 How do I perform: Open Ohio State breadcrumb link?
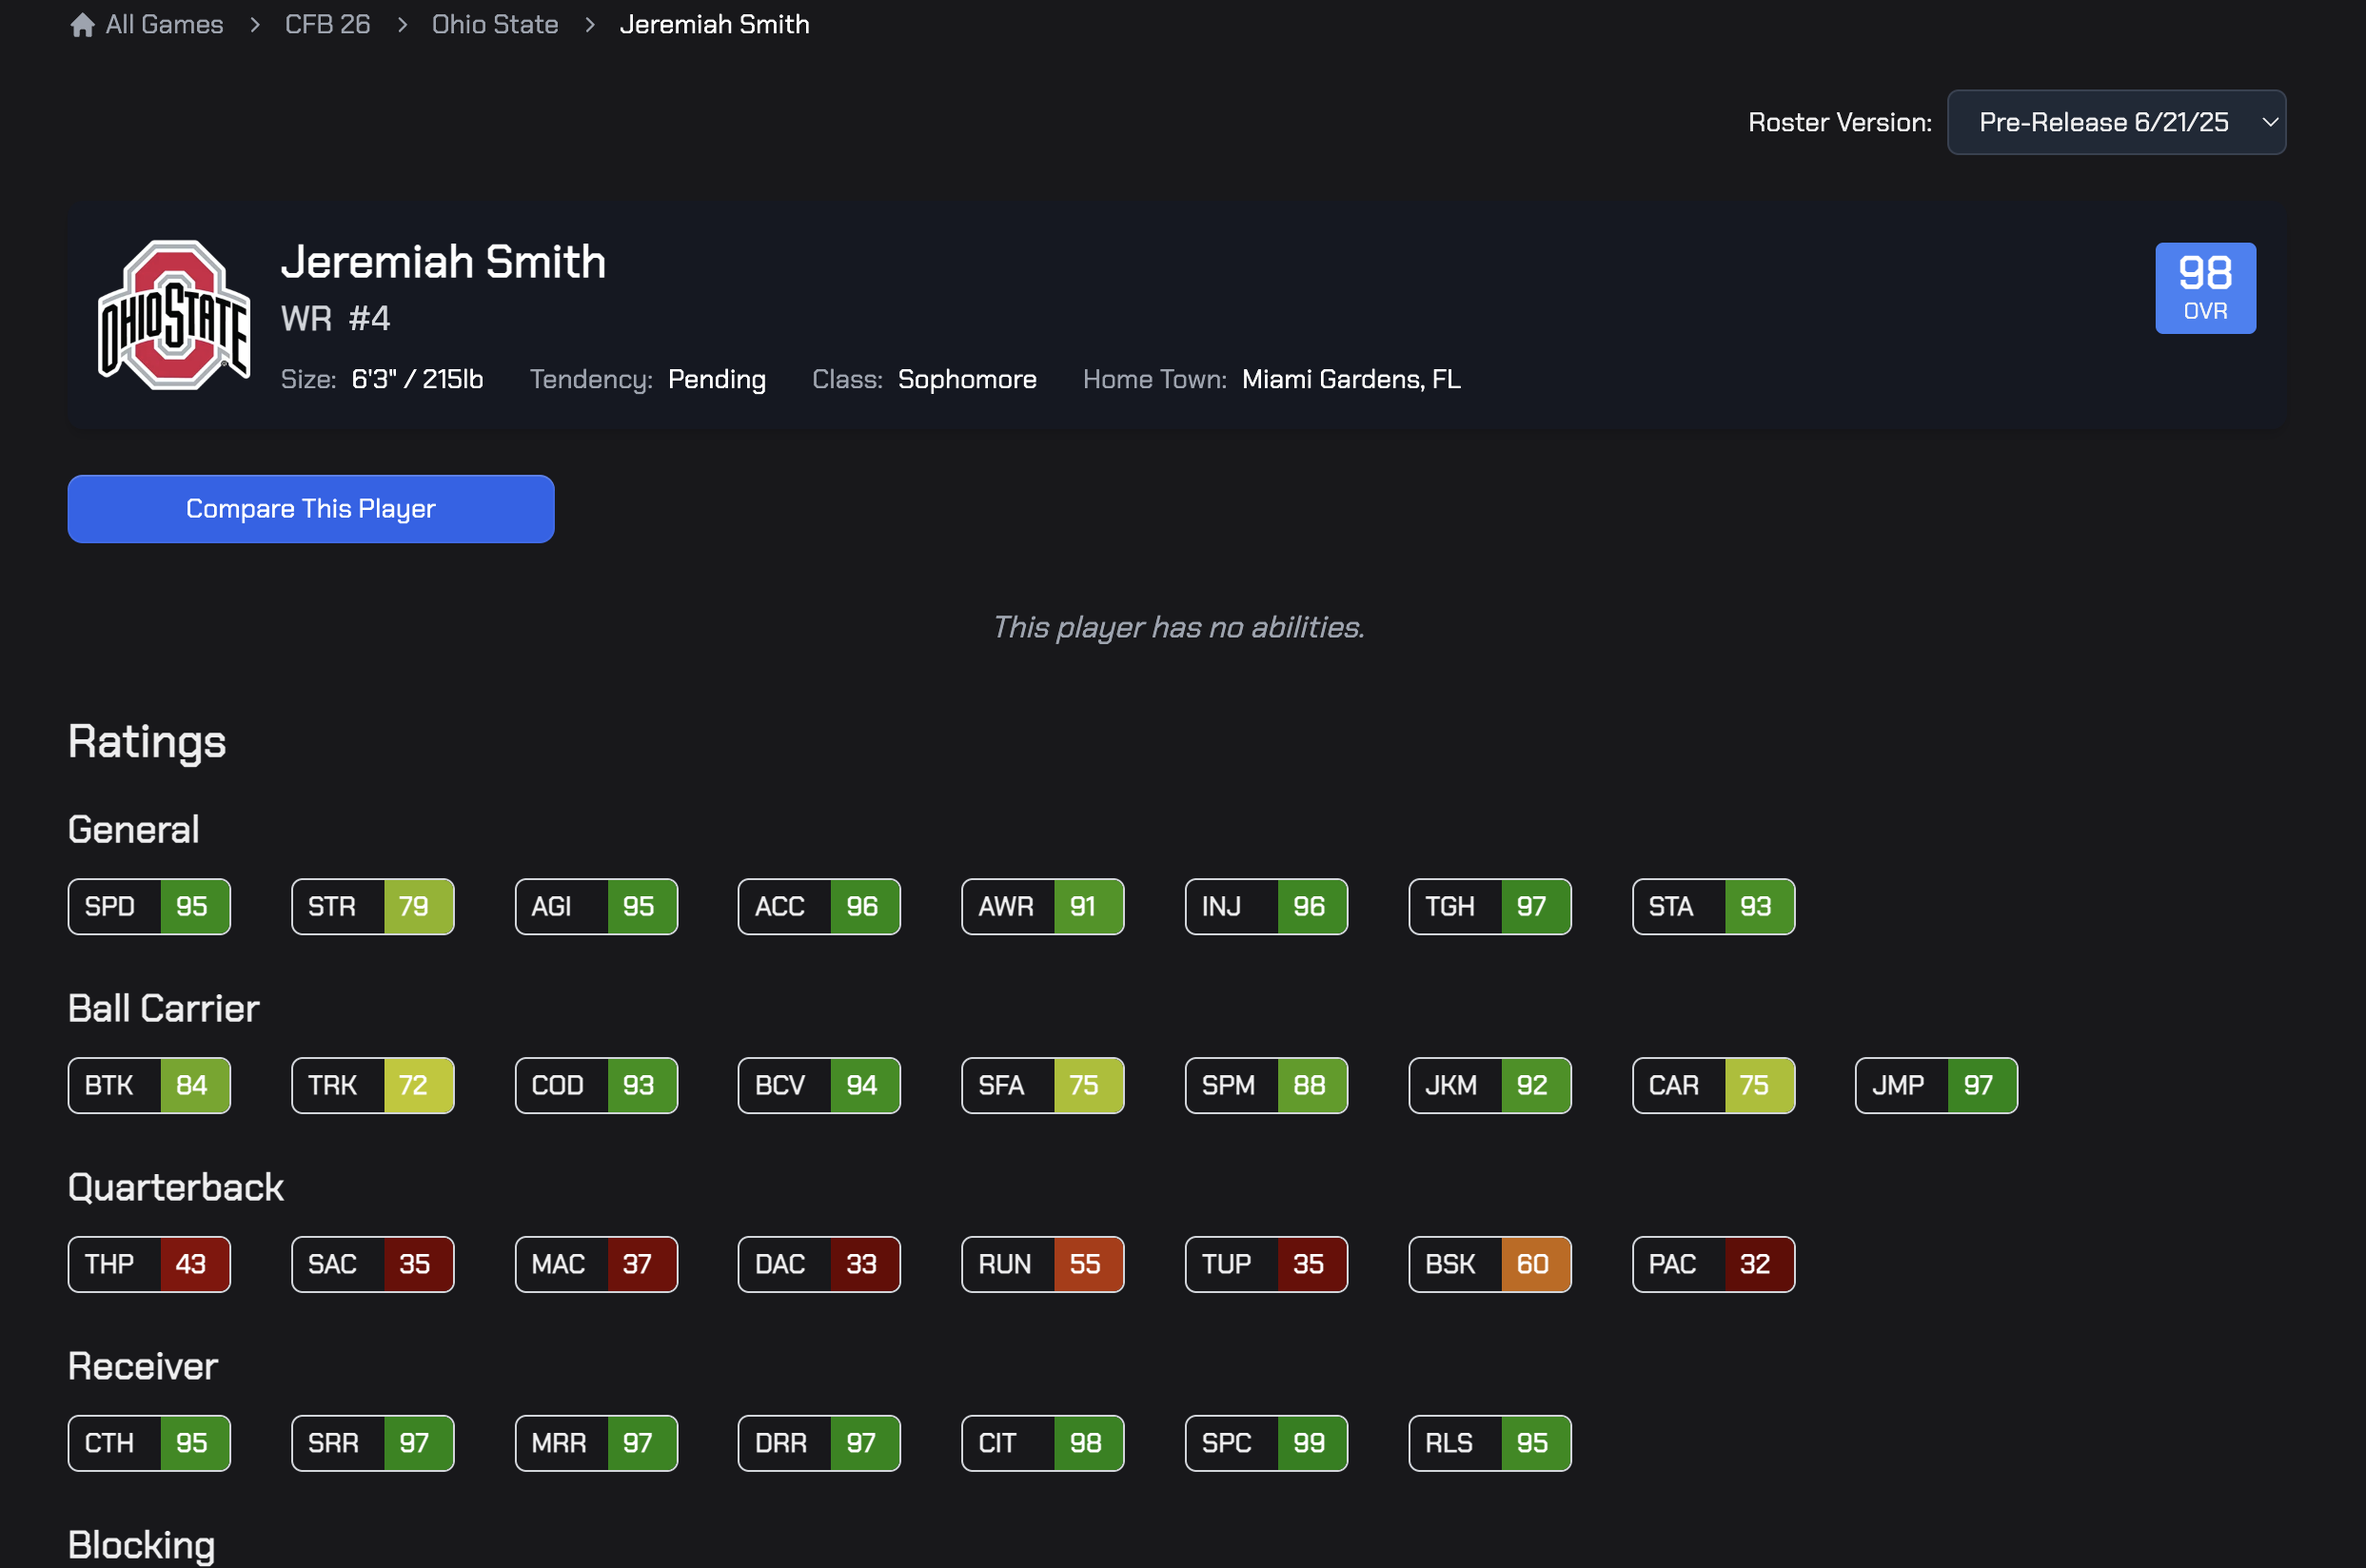coord(494,25)
